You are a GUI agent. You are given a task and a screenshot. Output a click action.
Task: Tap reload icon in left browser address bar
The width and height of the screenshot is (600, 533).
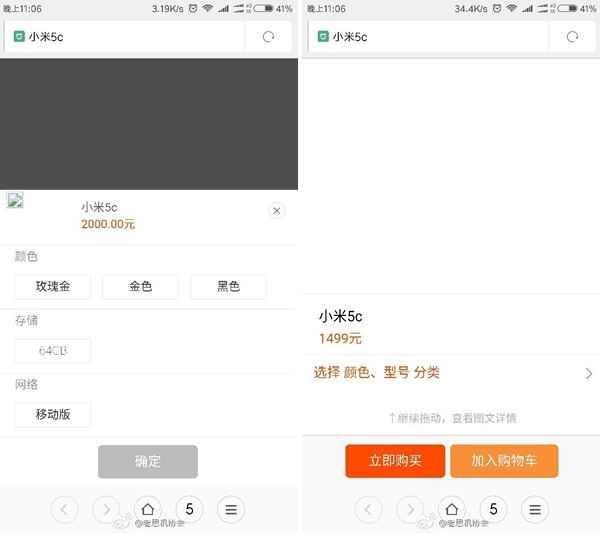pyautogui.click(x=268, y=37)
